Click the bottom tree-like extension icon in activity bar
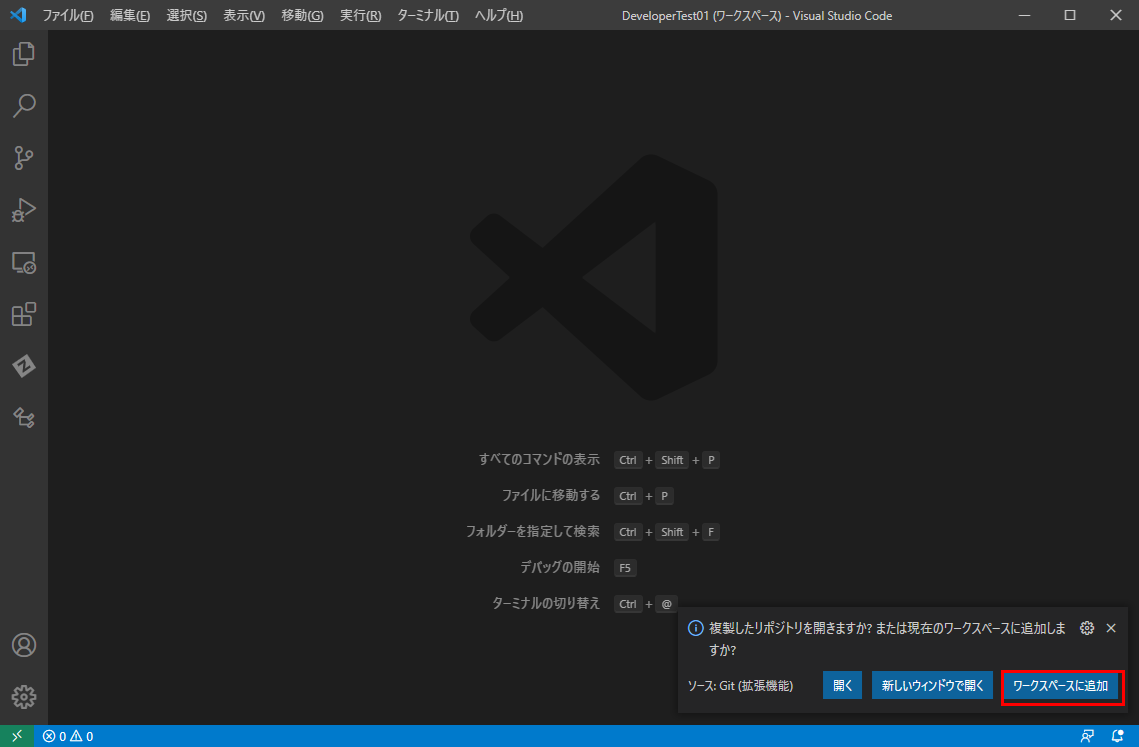The width and height of the screenshot is (1139, 747). coord(24,418)
